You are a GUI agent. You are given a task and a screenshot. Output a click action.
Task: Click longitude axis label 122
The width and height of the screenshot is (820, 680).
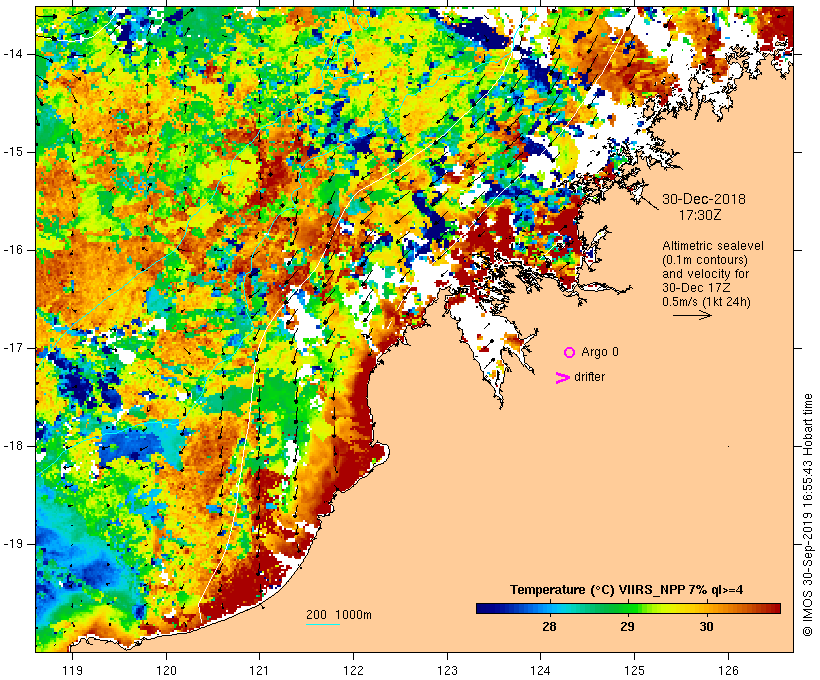354,670
